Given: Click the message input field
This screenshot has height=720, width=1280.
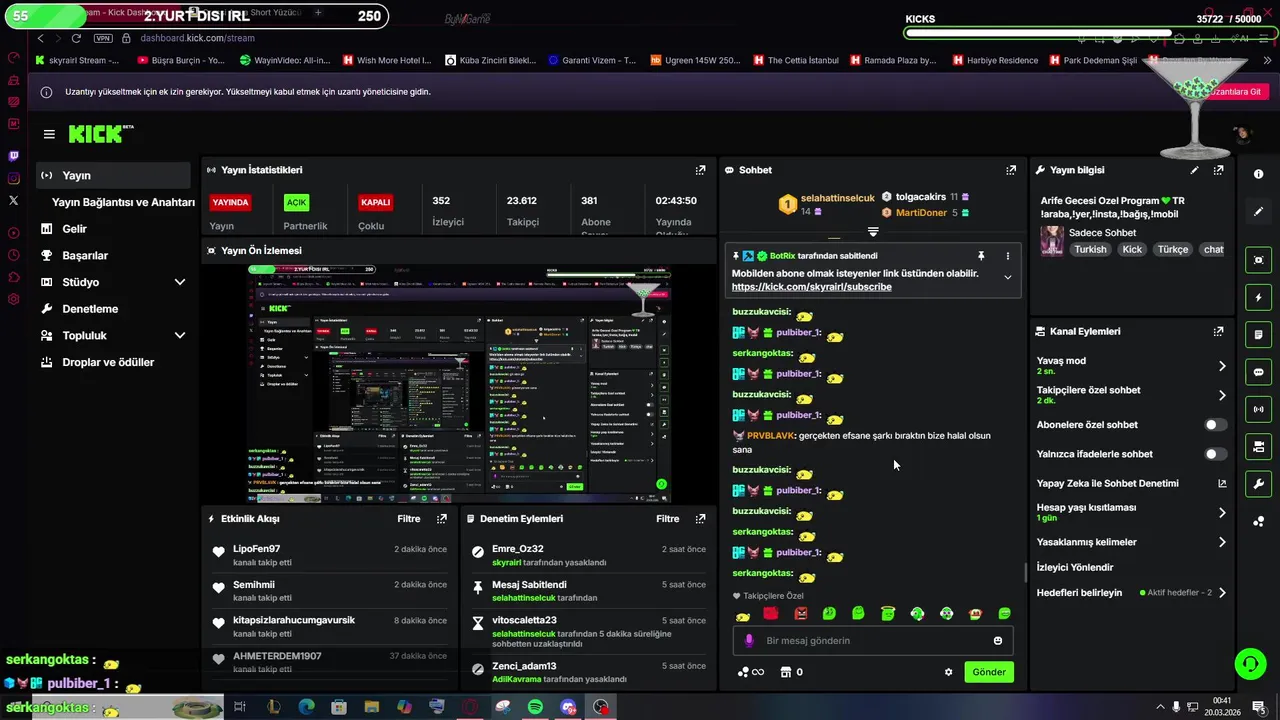Looking at the screenshot, I should (x=874, y=641).
